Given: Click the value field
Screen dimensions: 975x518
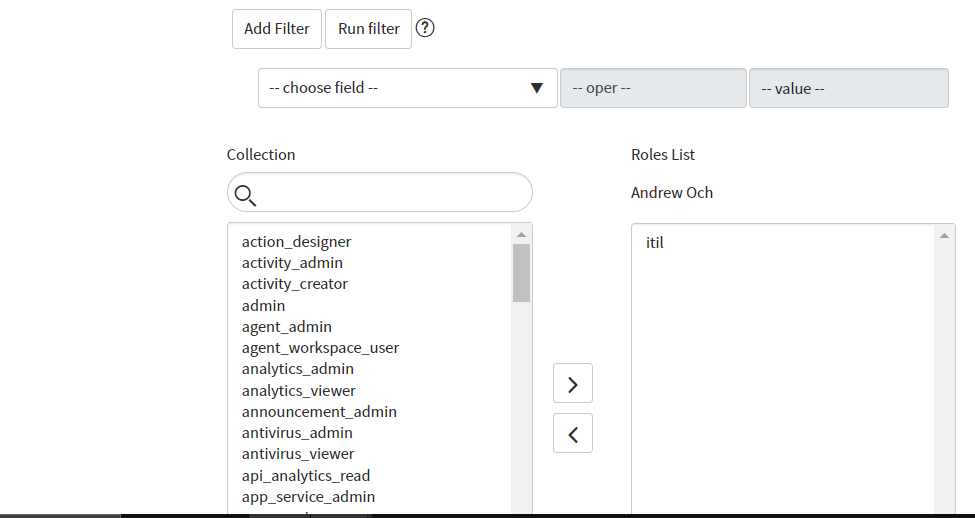Looking at the screenshot, I should click(849, 88).
